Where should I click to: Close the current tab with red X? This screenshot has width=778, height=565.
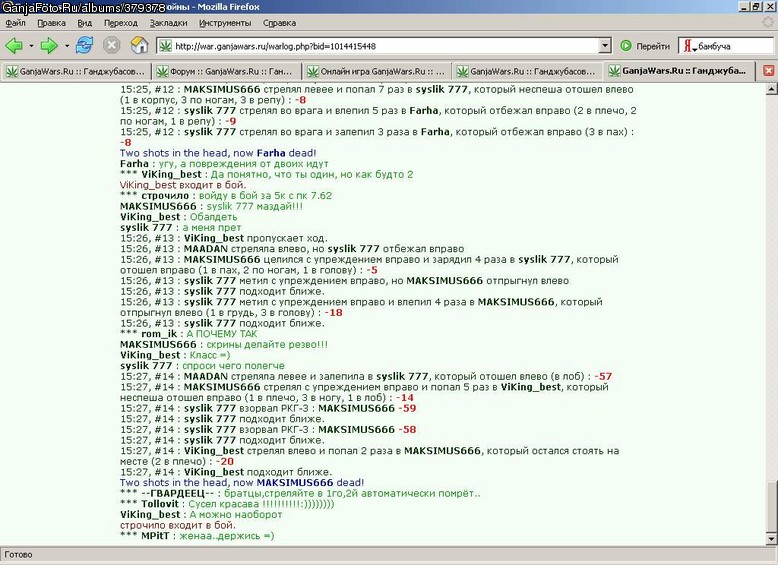click(x=769, y=71)
